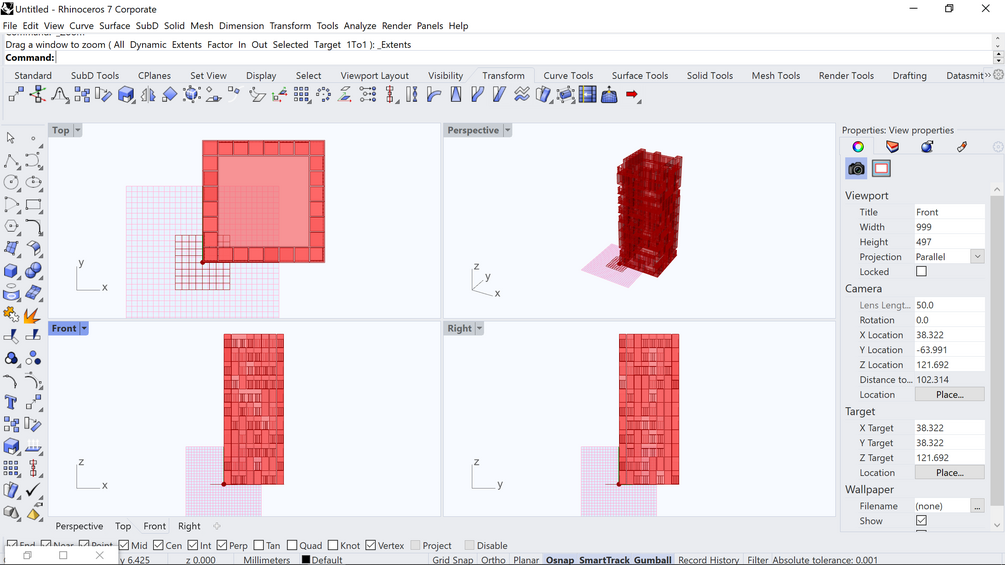Switch to the Perspective viewport tab at bottom
This screenshot has height=565, width=1005.
79,526
